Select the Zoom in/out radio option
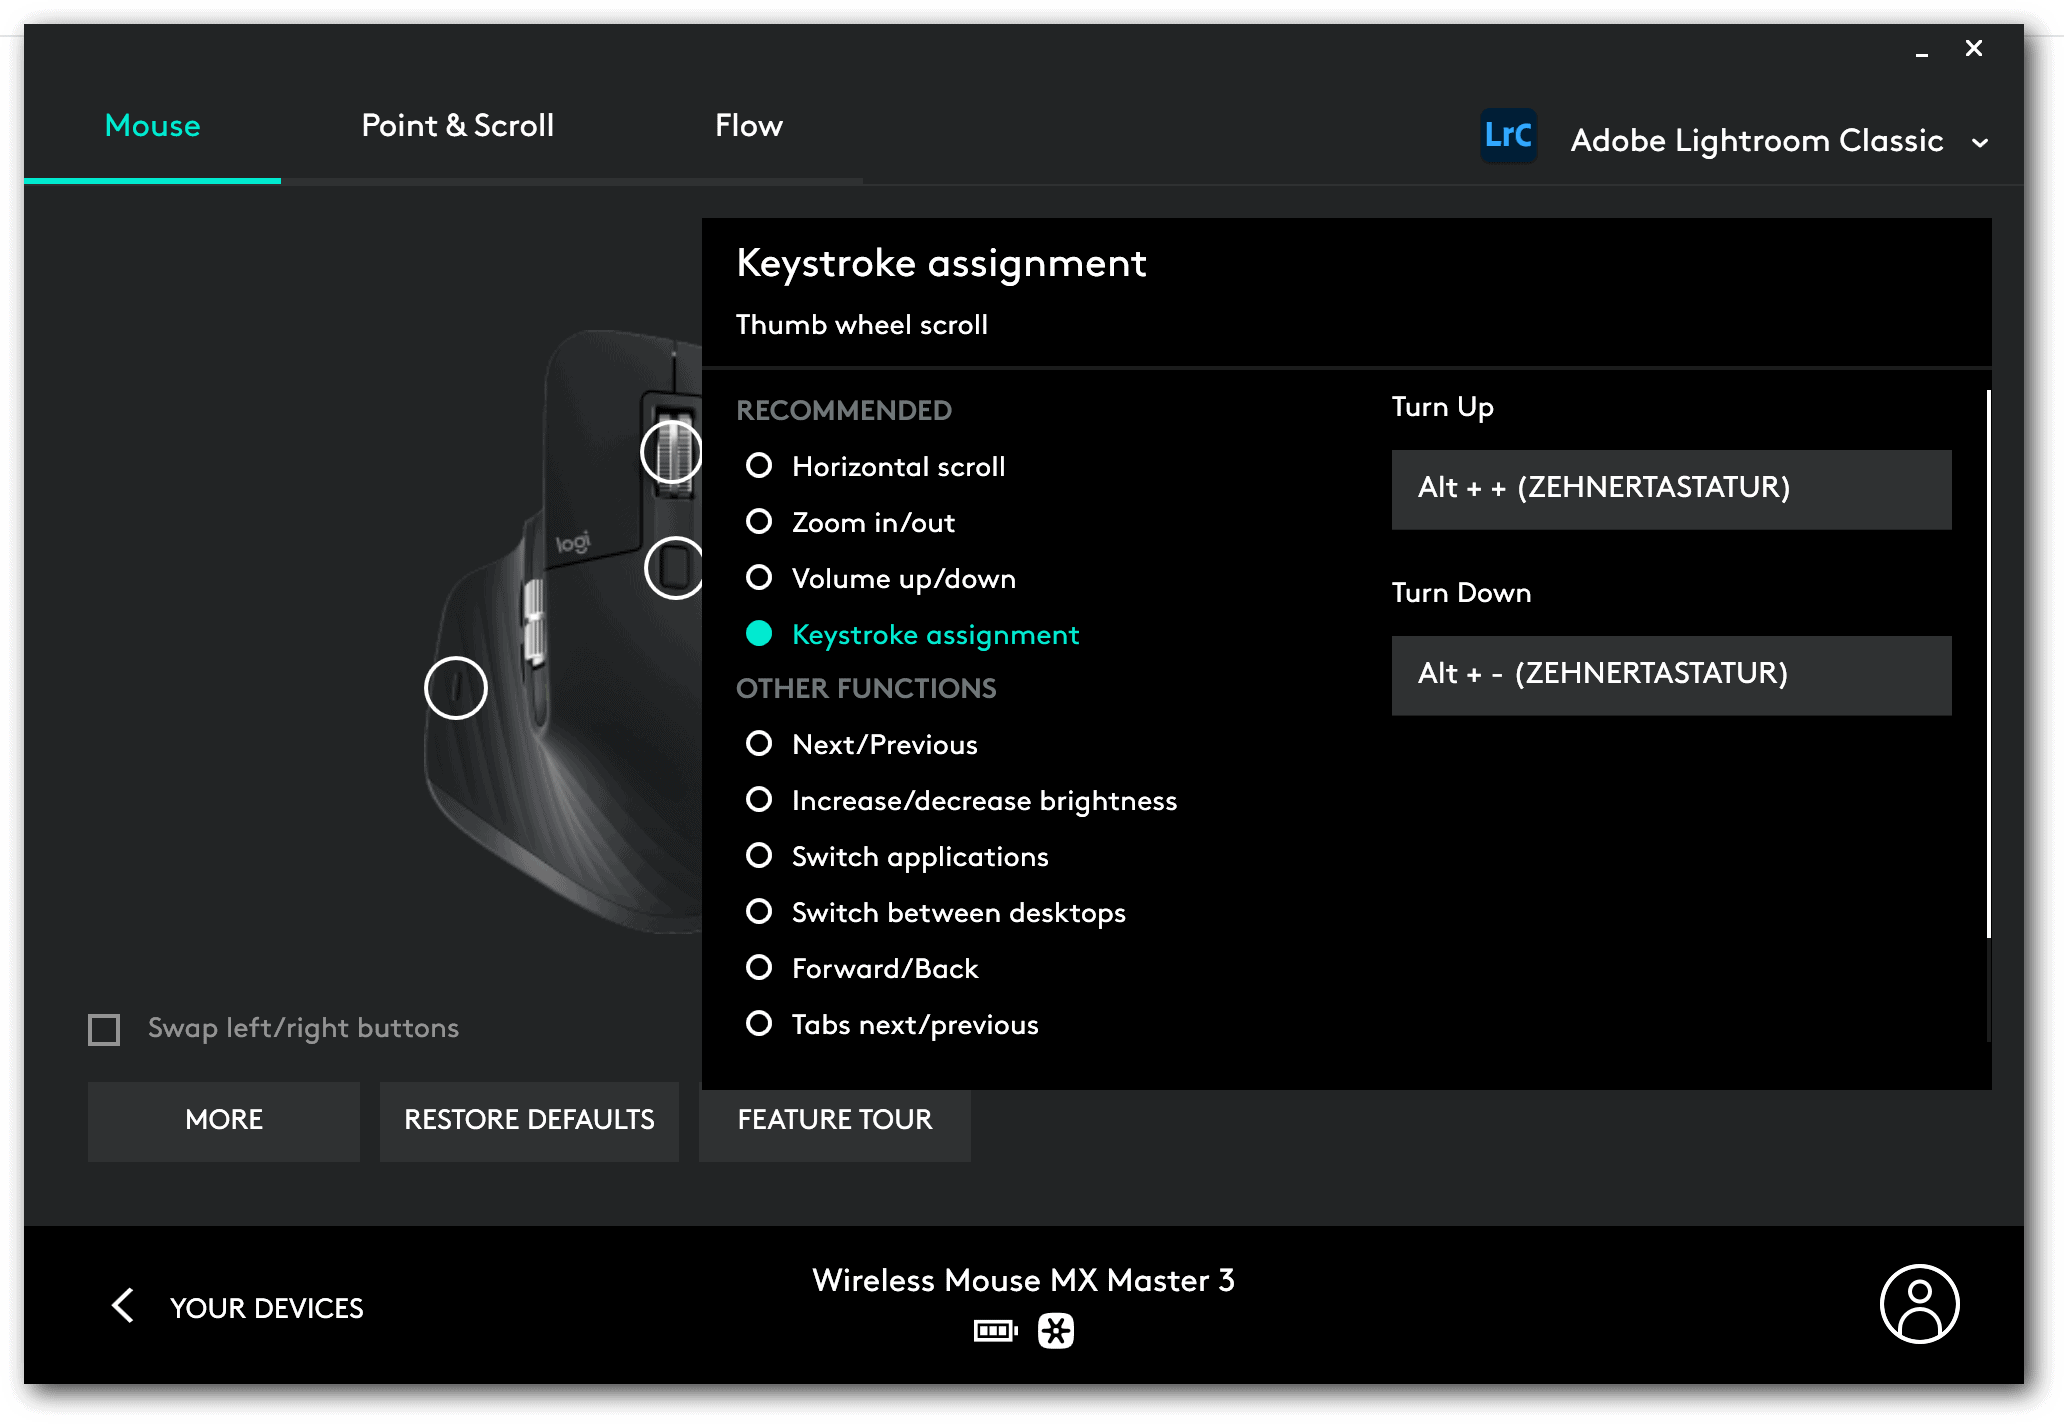The height and width of the screenshot is (1424, 2064). point(759,522)
